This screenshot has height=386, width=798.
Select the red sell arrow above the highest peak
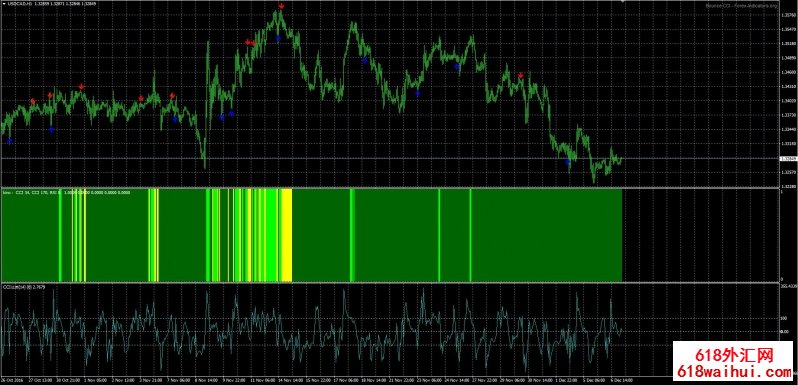pyautogui.click(x=281, y=6)
